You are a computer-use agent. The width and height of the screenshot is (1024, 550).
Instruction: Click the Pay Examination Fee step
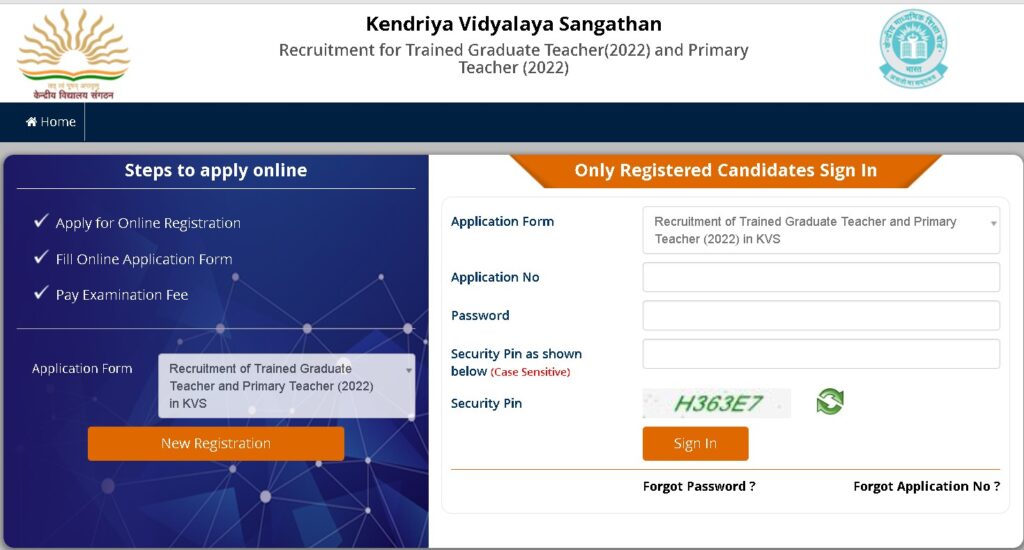(122, 295)
